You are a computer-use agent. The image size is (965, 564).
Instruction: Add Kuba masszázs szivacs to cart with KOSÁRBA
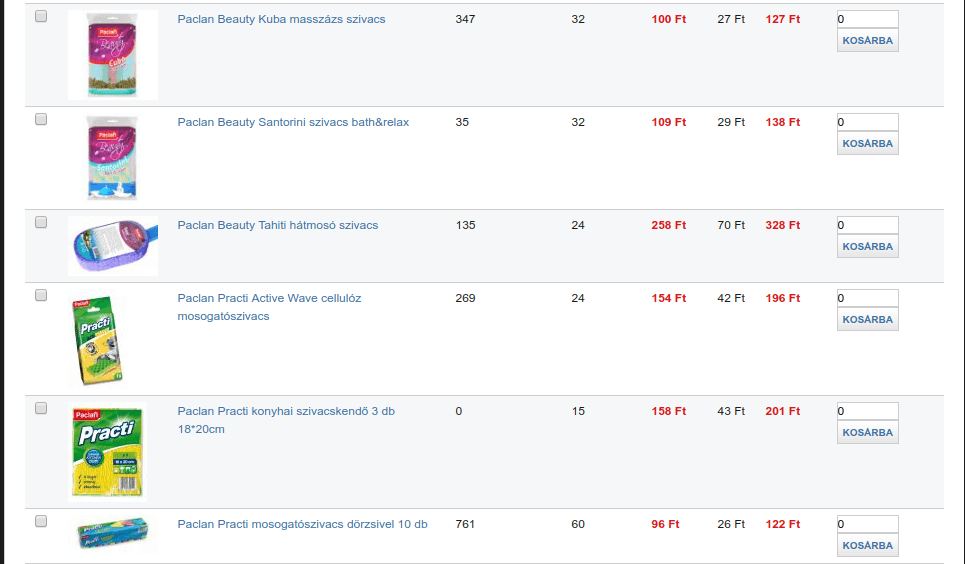pos(868,41)
